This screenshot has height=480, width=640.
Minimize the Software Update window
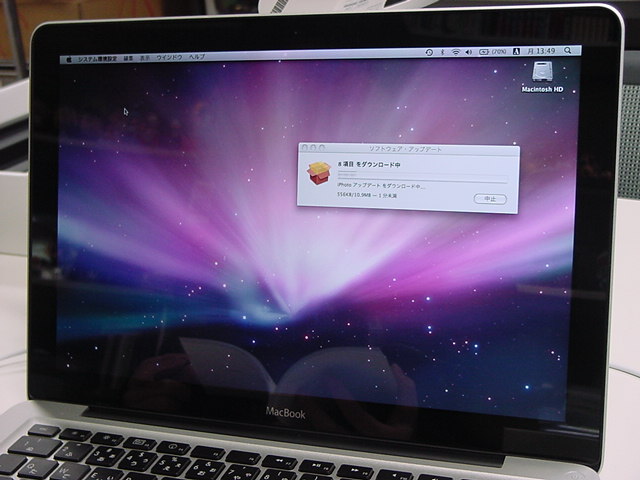coord(313,147)
